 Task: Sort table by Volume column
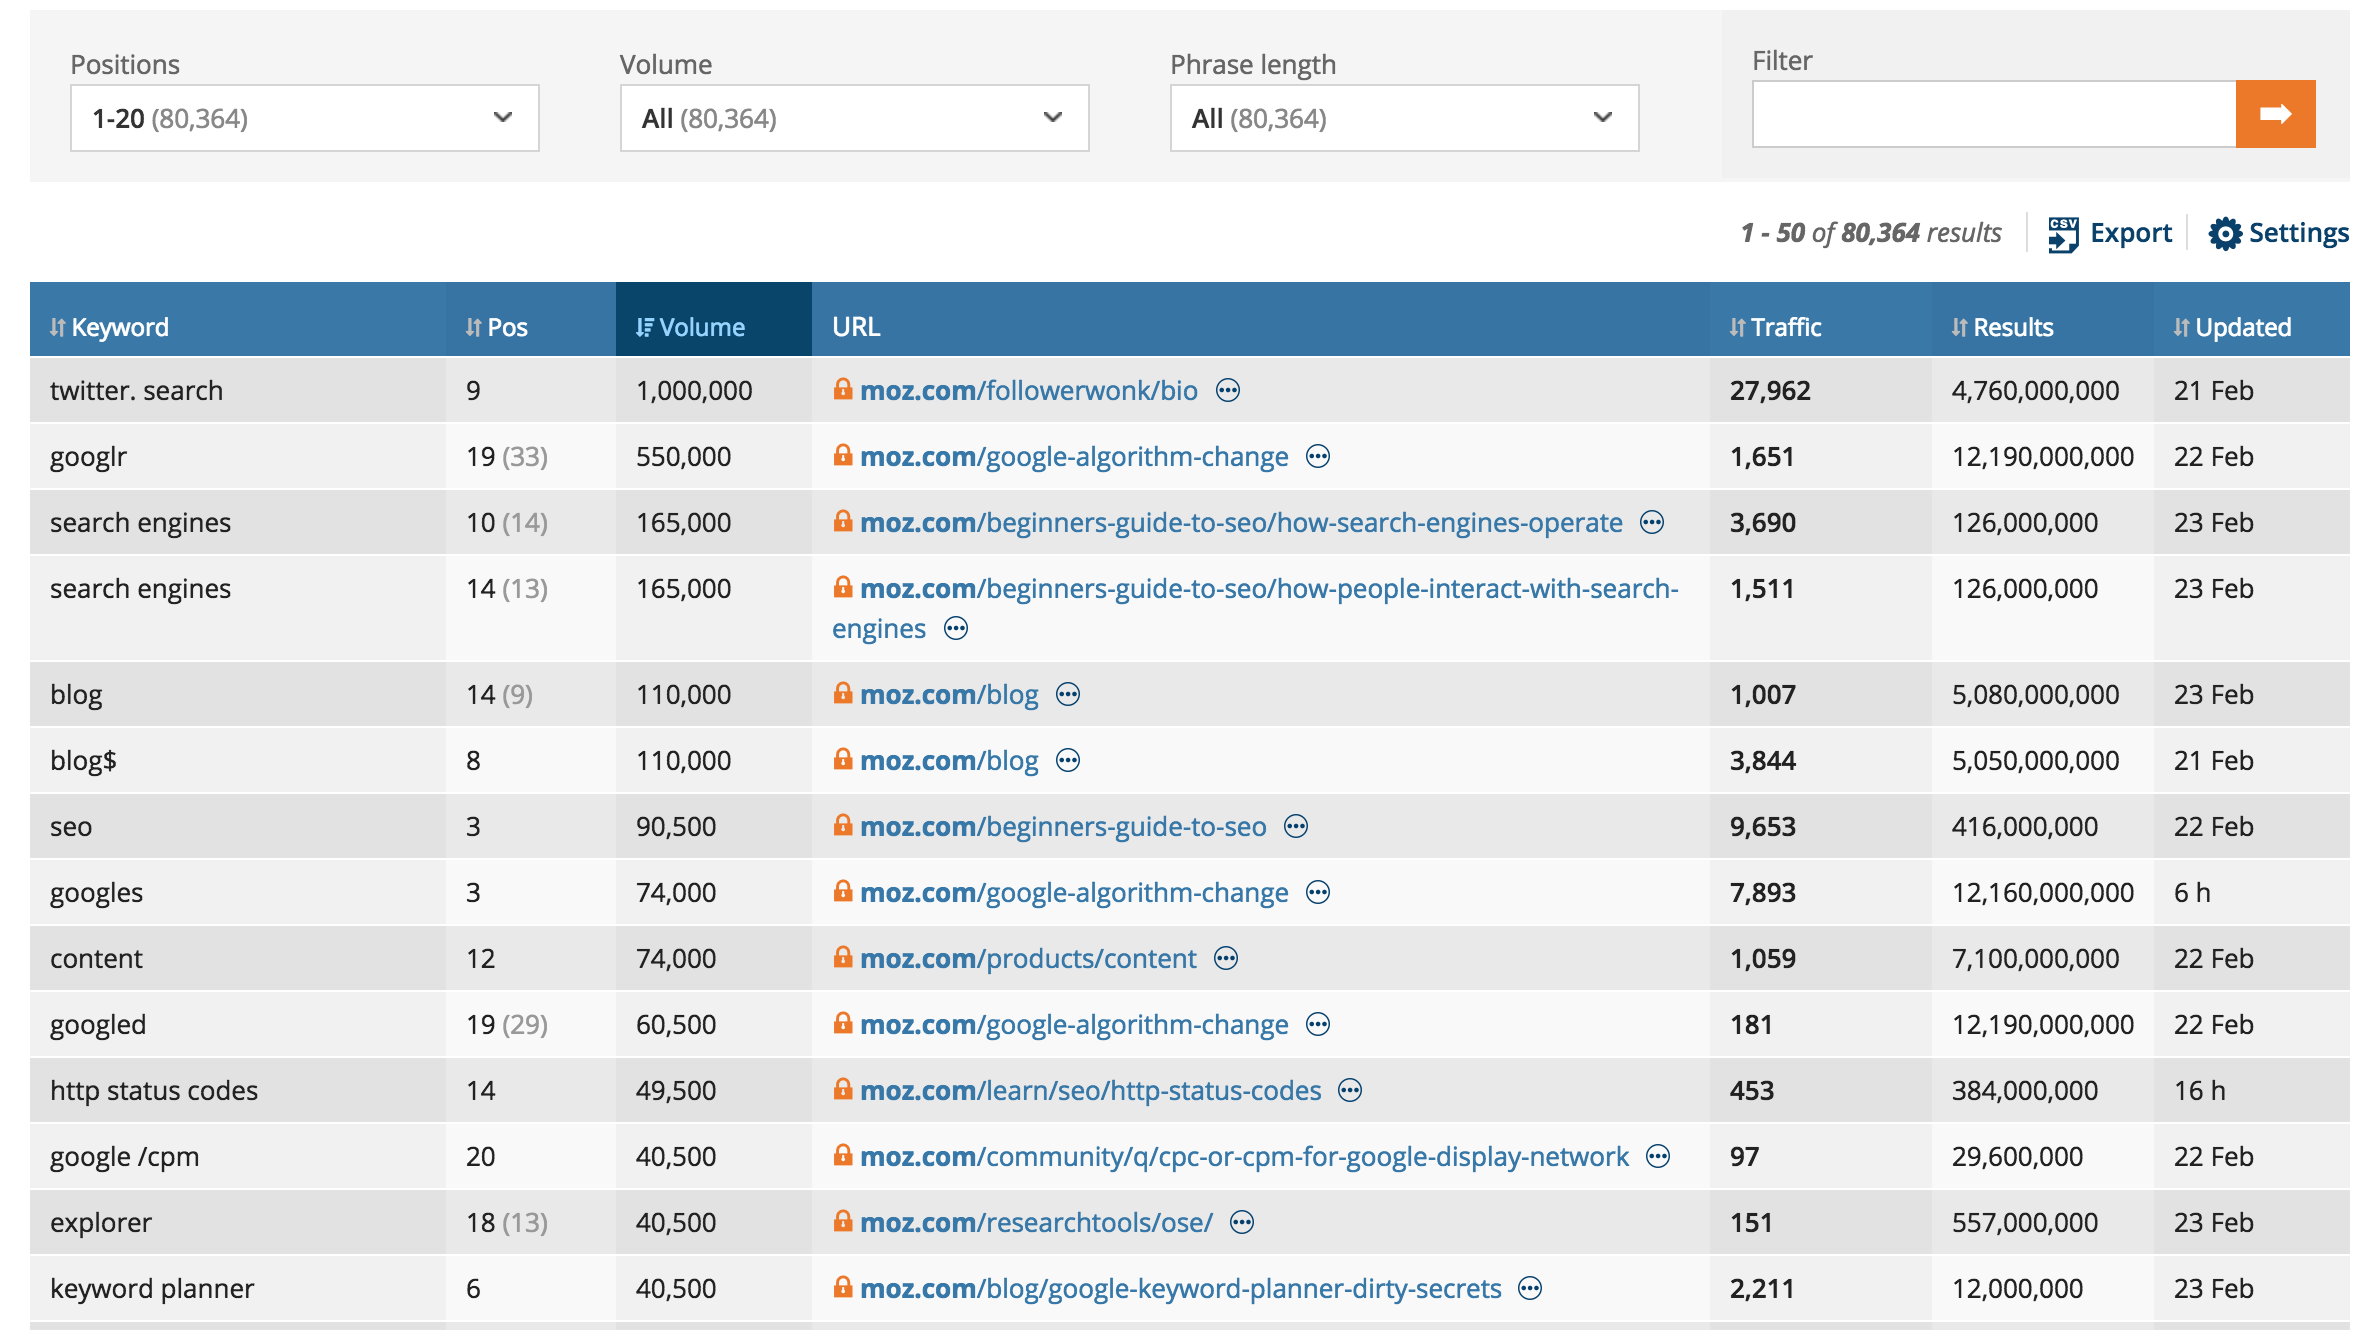tap(702, 327)
